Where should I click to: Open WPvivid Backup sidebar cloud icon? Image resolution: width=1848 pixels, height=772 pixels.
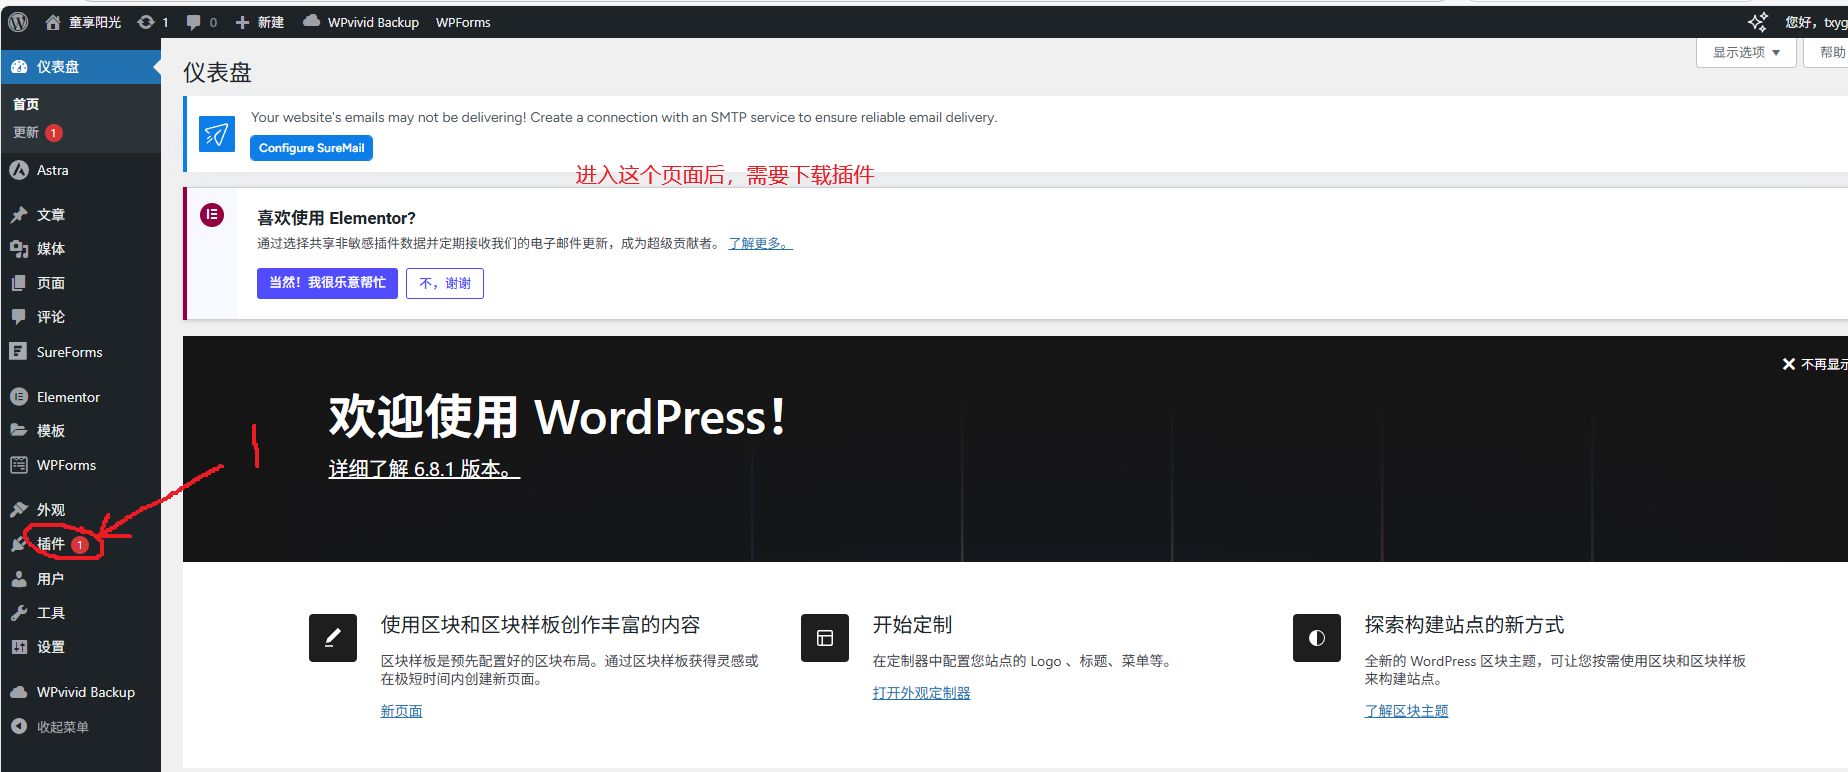(x=19, y=692)
